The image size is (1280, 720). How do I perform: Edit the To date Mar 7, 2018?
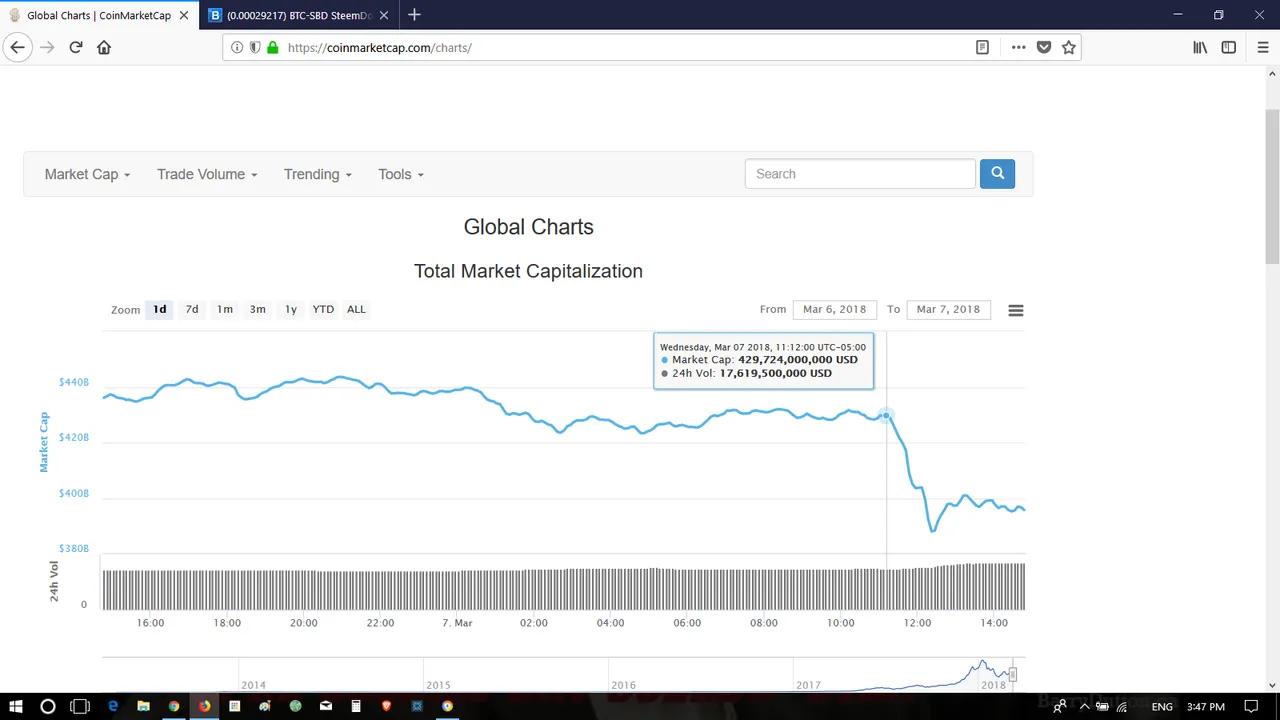click(x=948, y=309)
